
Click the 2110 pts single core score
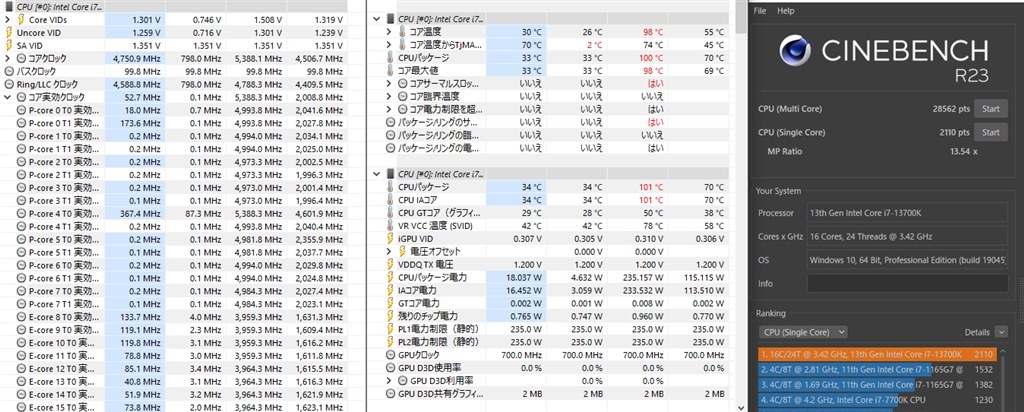pyautogui.click(x=955, y=133)
